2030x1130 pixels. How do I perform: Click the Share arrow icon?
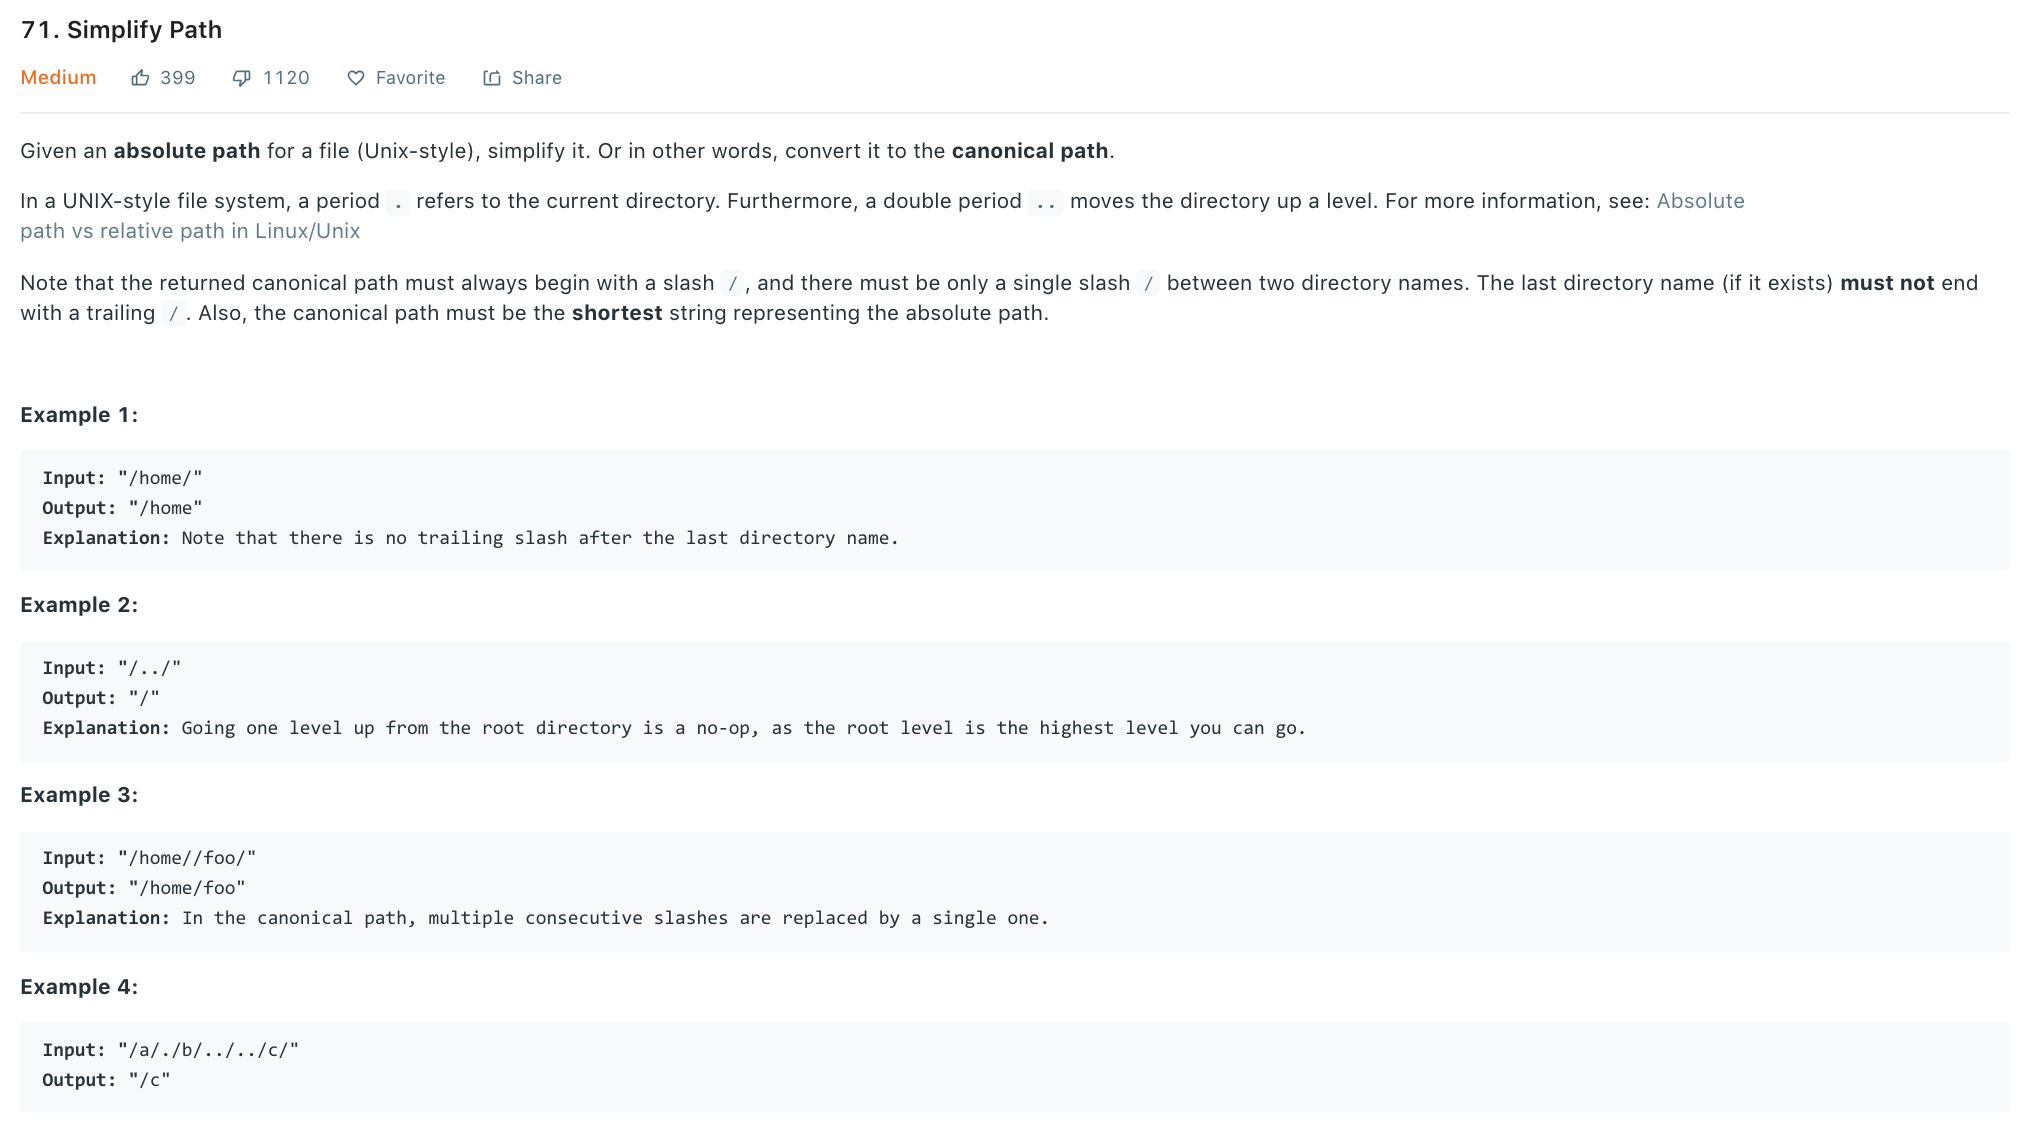pyautogui.click(x=492, y=78)
